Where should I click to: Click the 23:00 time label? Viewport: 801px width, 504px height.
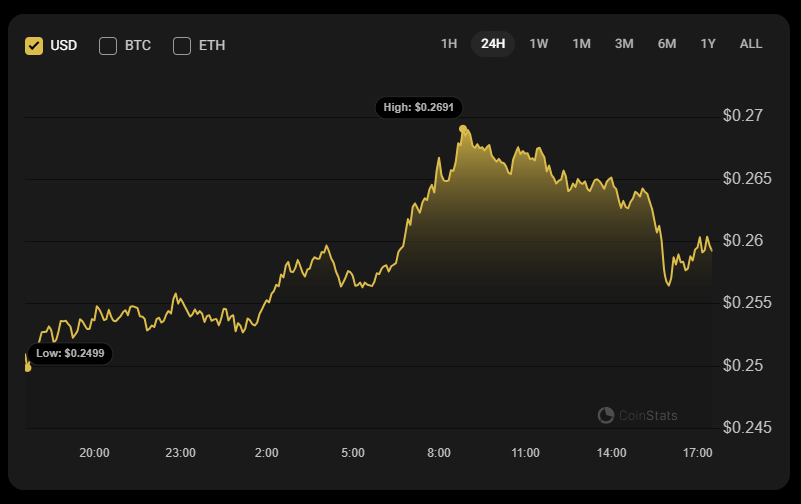(x=180, y=453)
